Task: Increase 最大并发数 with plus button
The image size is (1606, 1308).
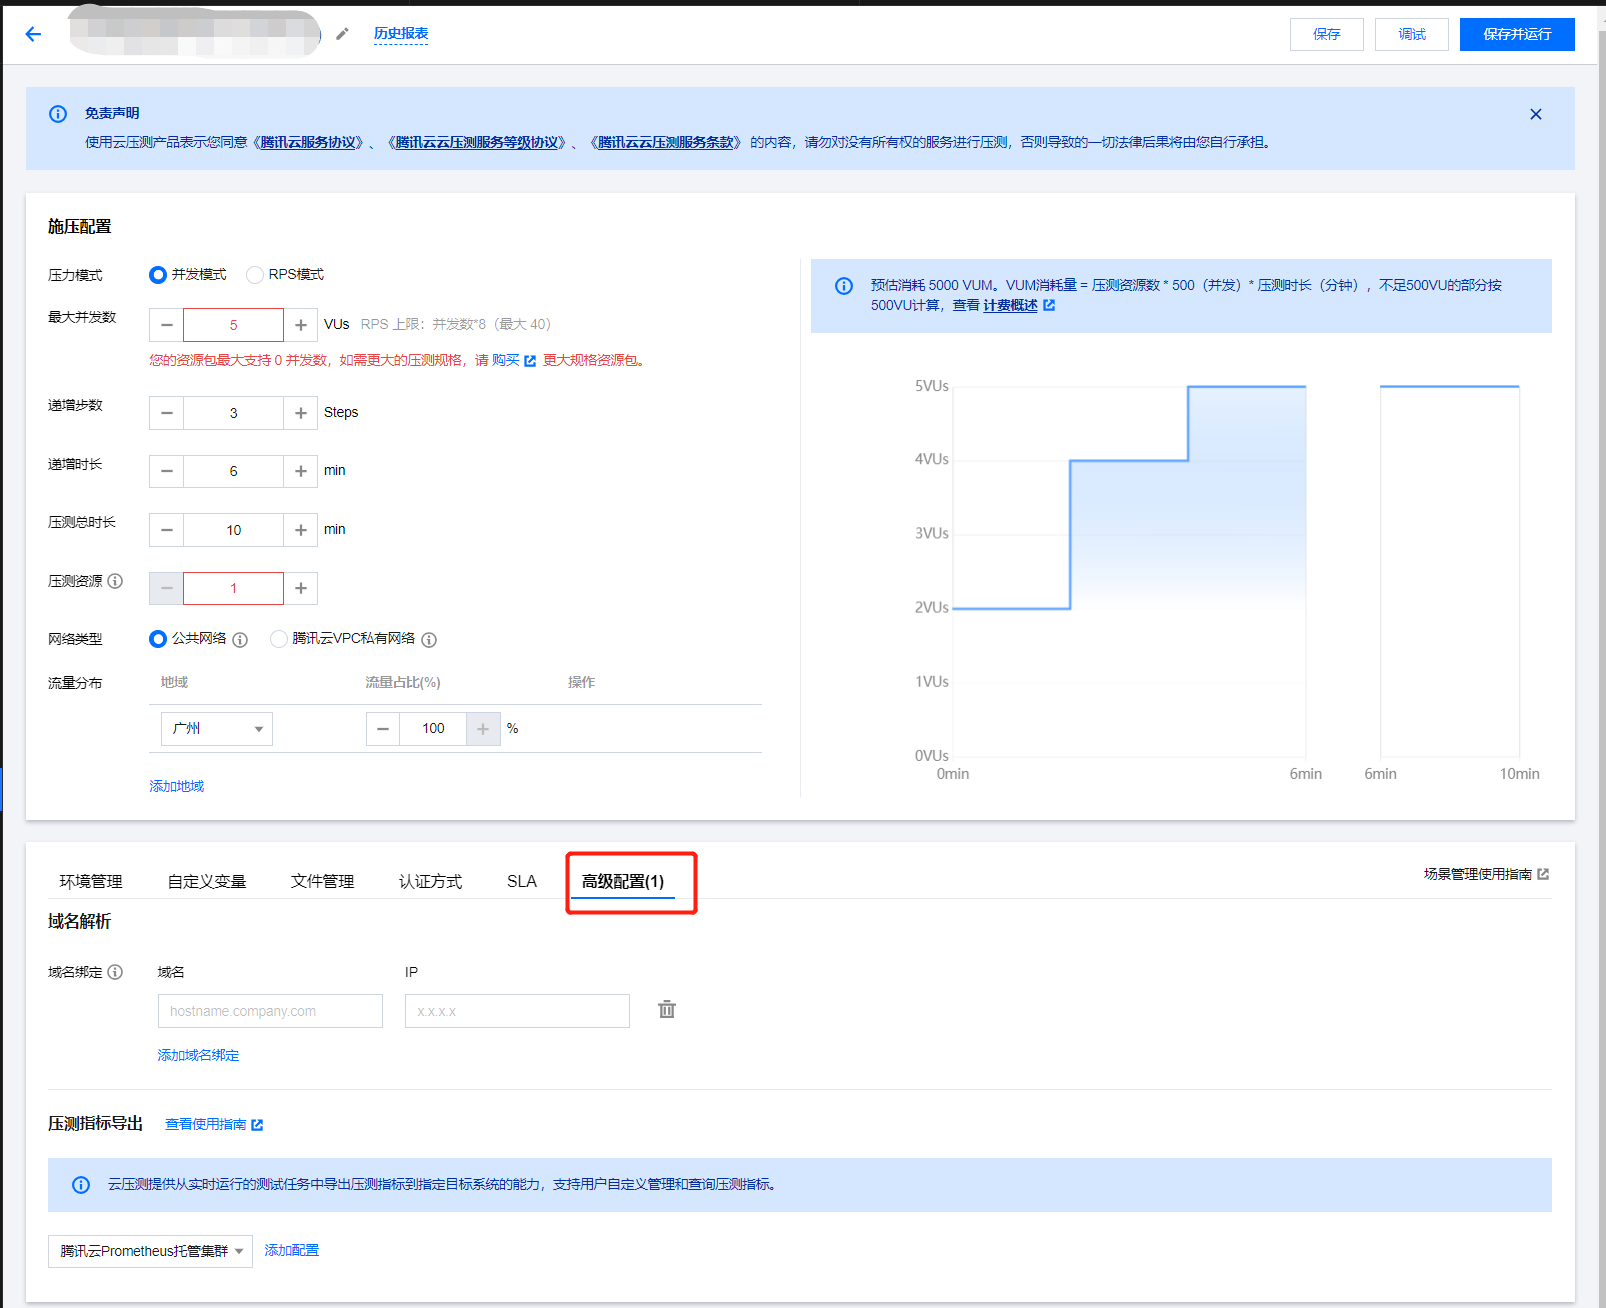Action: [300, 325]
